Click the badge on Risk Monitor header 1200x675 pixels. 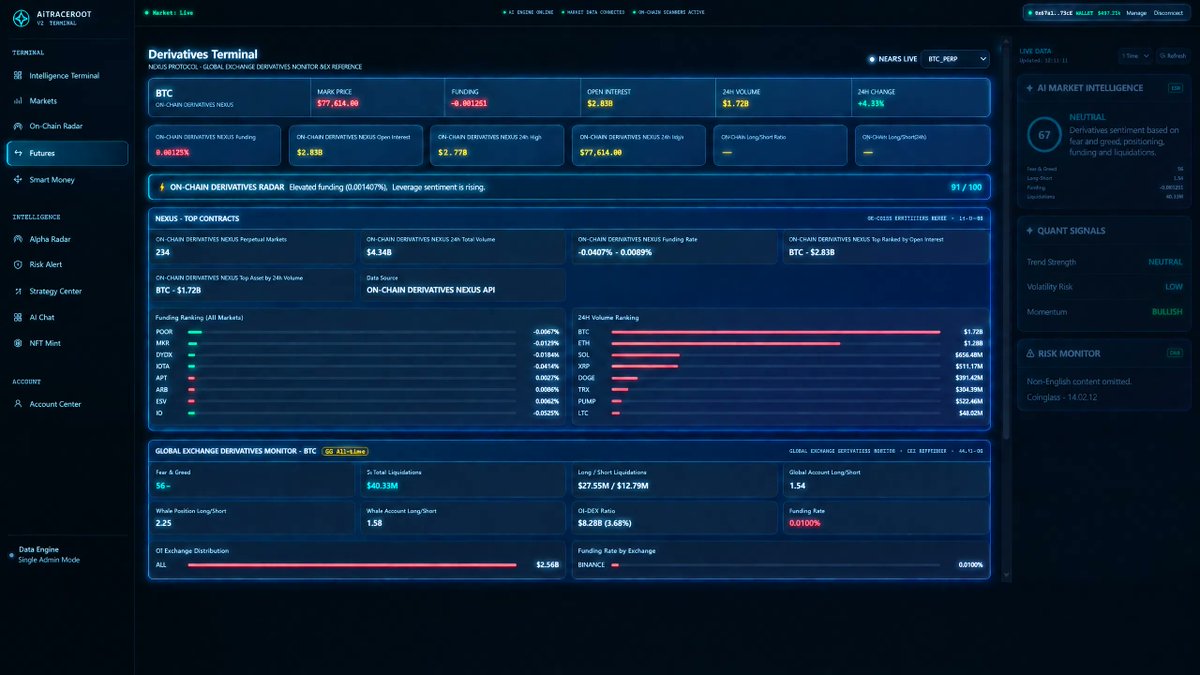tap(1176, 353)
